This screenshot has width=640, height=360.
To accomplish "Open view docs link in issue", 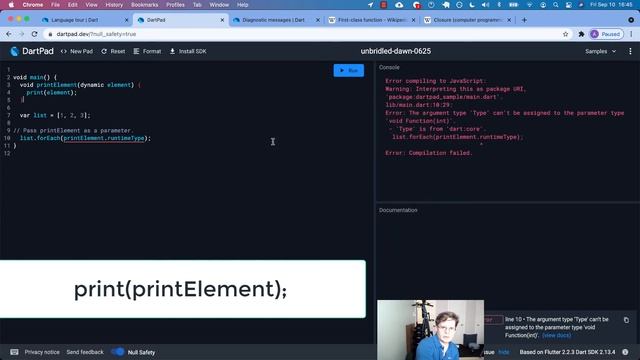I will coord(556,336).
